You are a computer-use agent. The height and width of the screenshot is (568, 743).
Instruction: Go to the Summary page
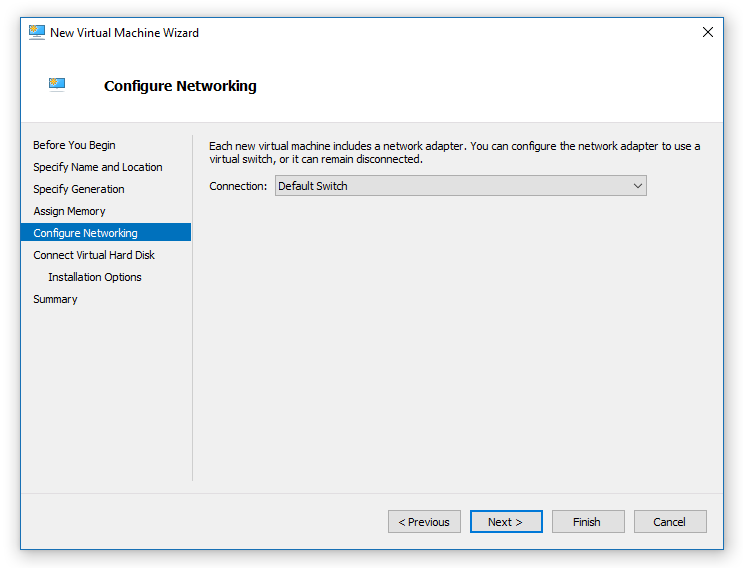pyautogui.click(x=55, y=299)
